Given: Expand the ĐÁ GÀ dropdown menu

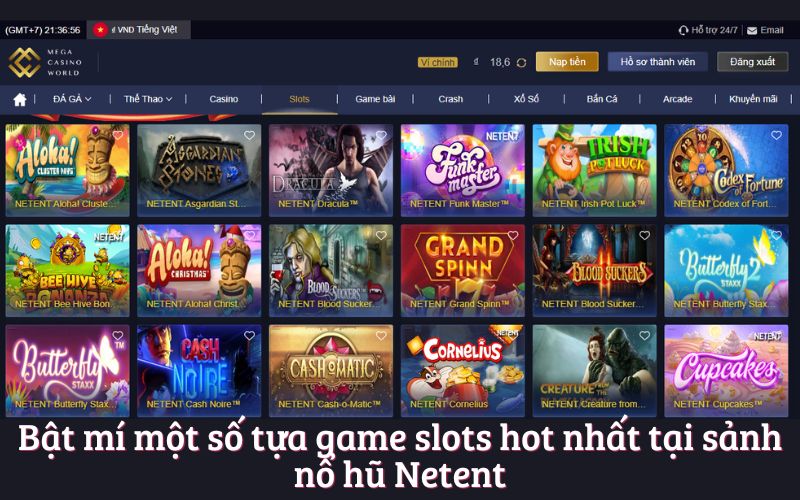Looking at the screenshot, I should click(72, 99).
